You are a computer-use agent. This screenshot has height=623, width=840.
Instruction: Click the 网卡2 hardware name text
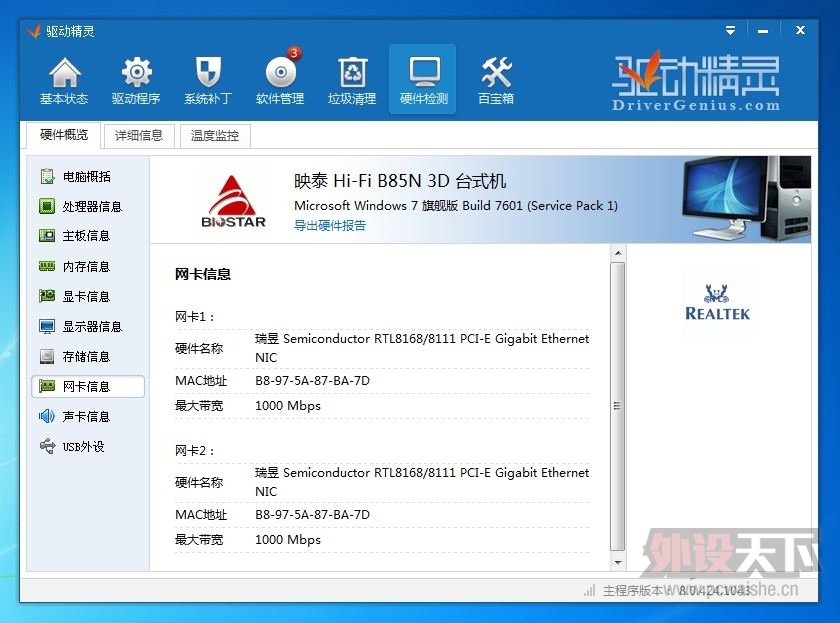pyautogui.click(x=422, y=482)
